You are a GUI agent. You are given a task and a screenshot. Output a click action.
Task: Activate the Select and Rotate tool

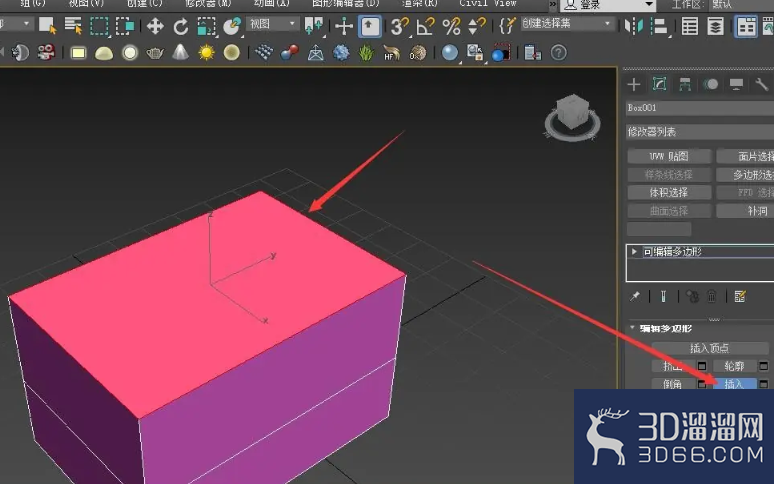181,26
